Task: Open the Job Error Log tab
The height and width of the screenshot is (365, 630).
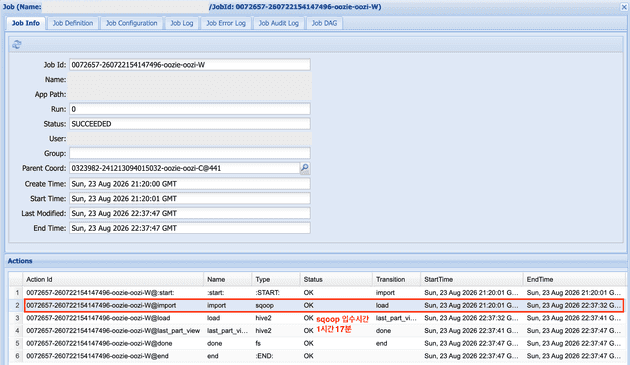Action: tap(226, 23)
